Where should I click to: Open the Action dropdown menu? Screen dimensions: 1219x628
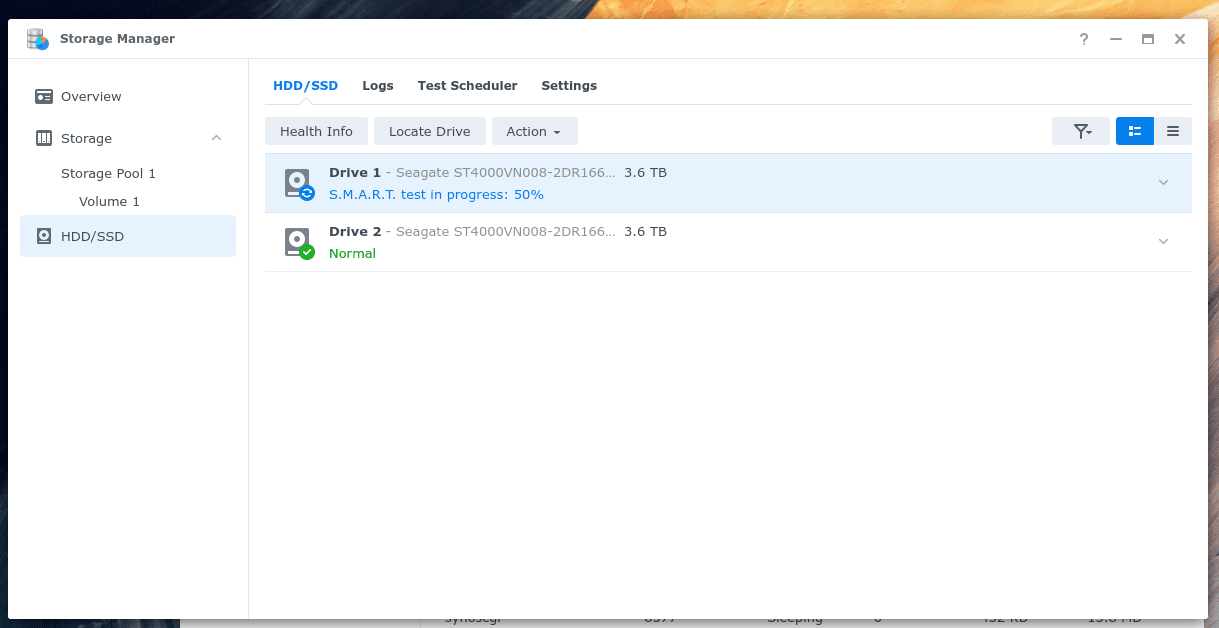[534, 131]
